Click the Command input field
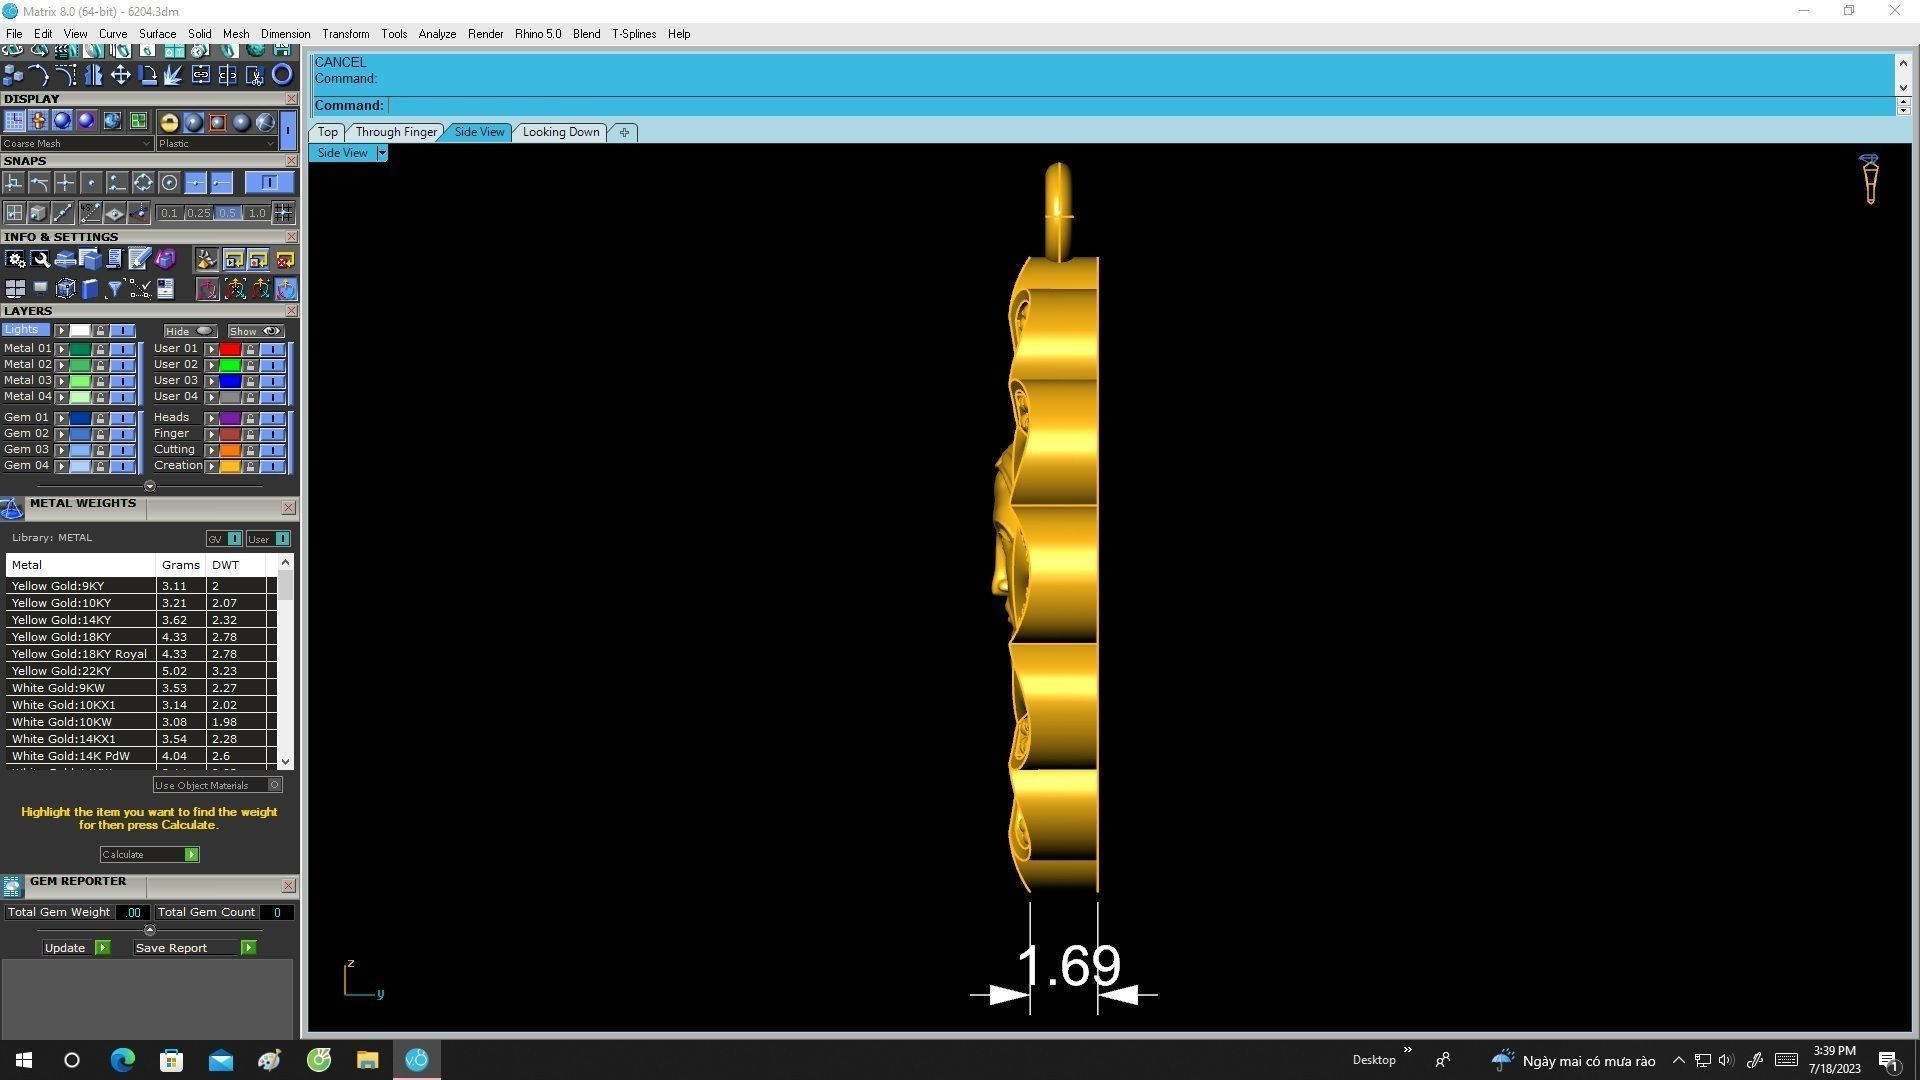This screenshot has height=1080, width=1920. point(1140,105)
